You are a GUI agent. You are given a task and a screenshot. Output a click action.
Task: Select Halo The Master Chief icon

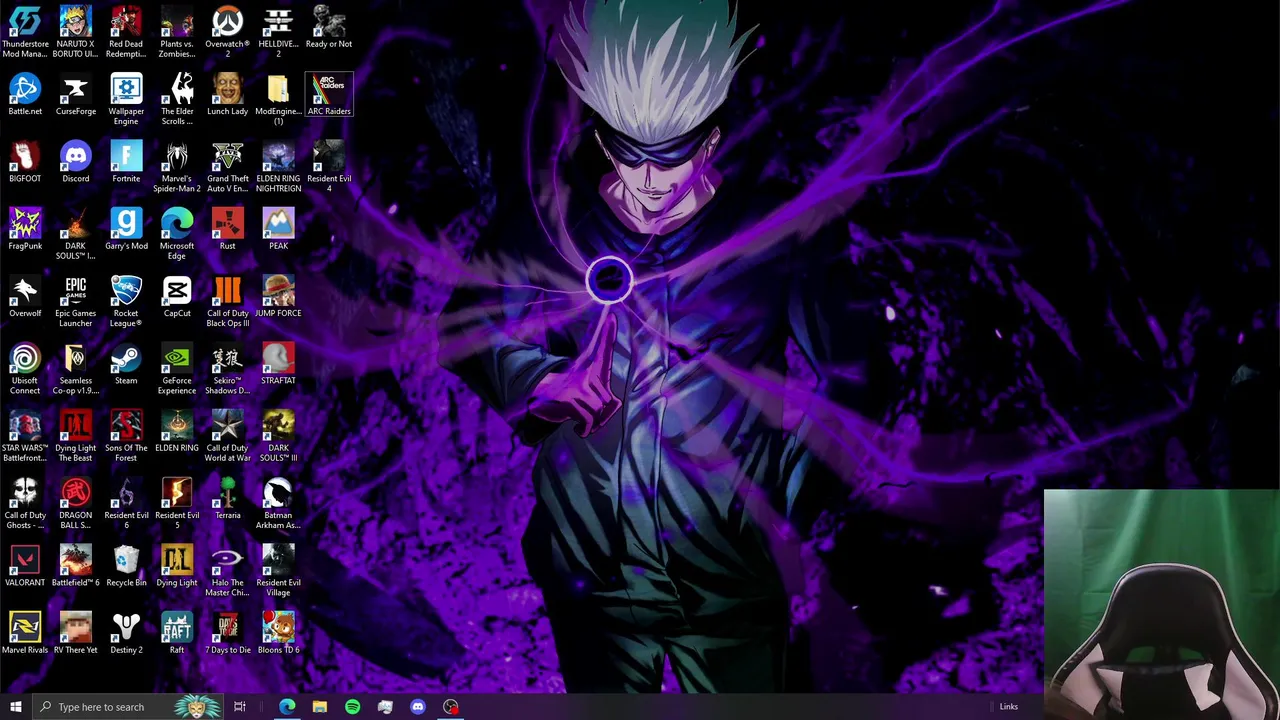click(x=227, y=570)
